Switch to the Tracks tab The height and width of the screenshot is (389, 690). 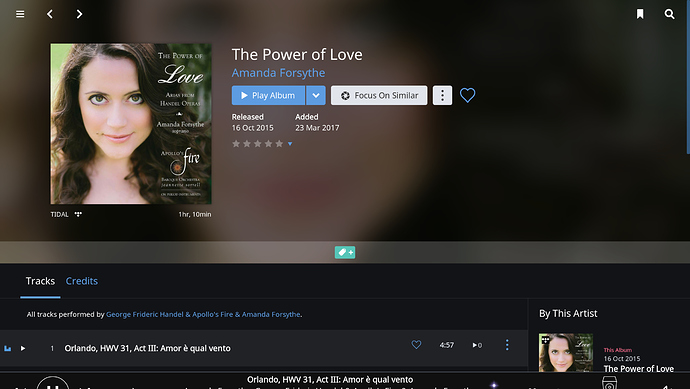tap(40, 281)
